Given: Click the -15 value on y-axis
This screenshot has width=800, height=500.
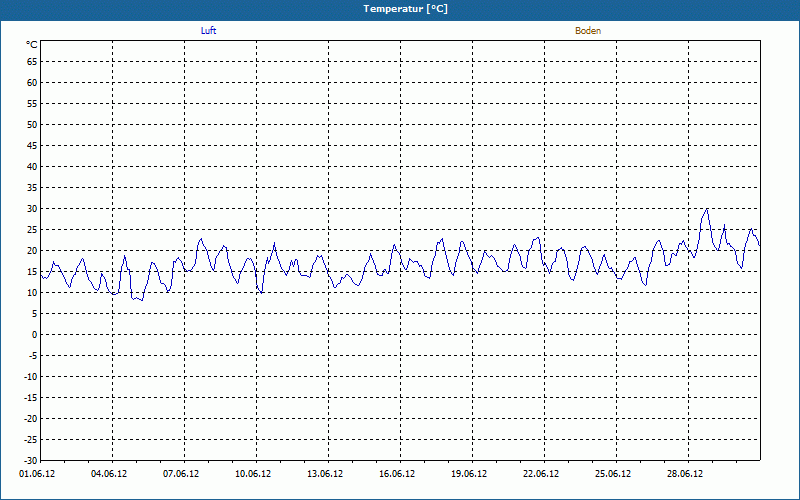Looking at the screenshot, I should pyautogui.click(x=29, y=398).
